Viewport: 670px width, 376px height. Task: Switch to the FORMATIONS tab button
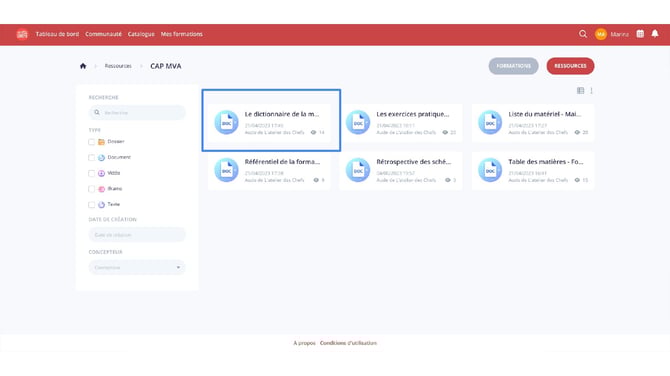[514, 66]
